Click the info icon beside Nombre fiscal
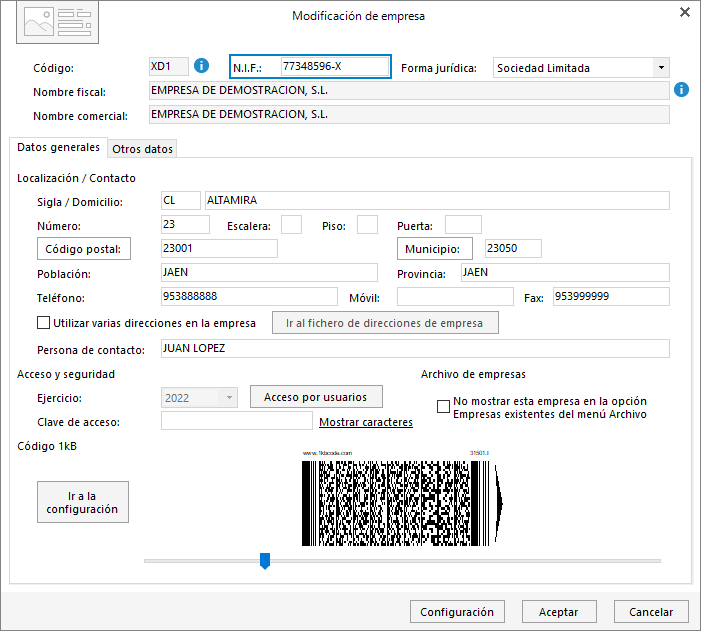Screen dimensions: 701x631 (681, 89)
